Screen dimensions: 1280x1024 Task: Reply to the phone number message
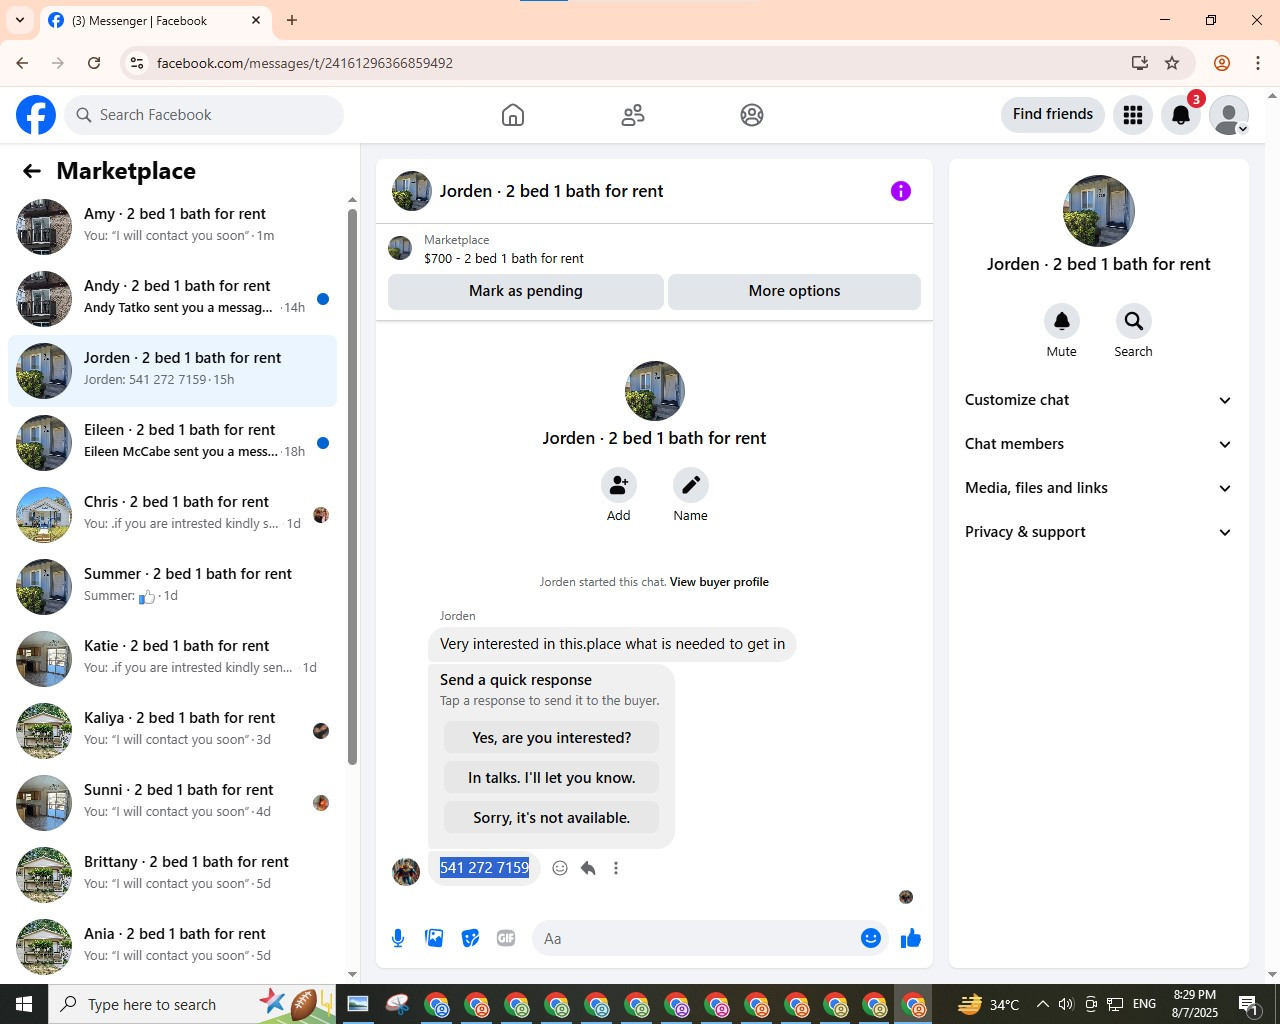pos(588,868)
